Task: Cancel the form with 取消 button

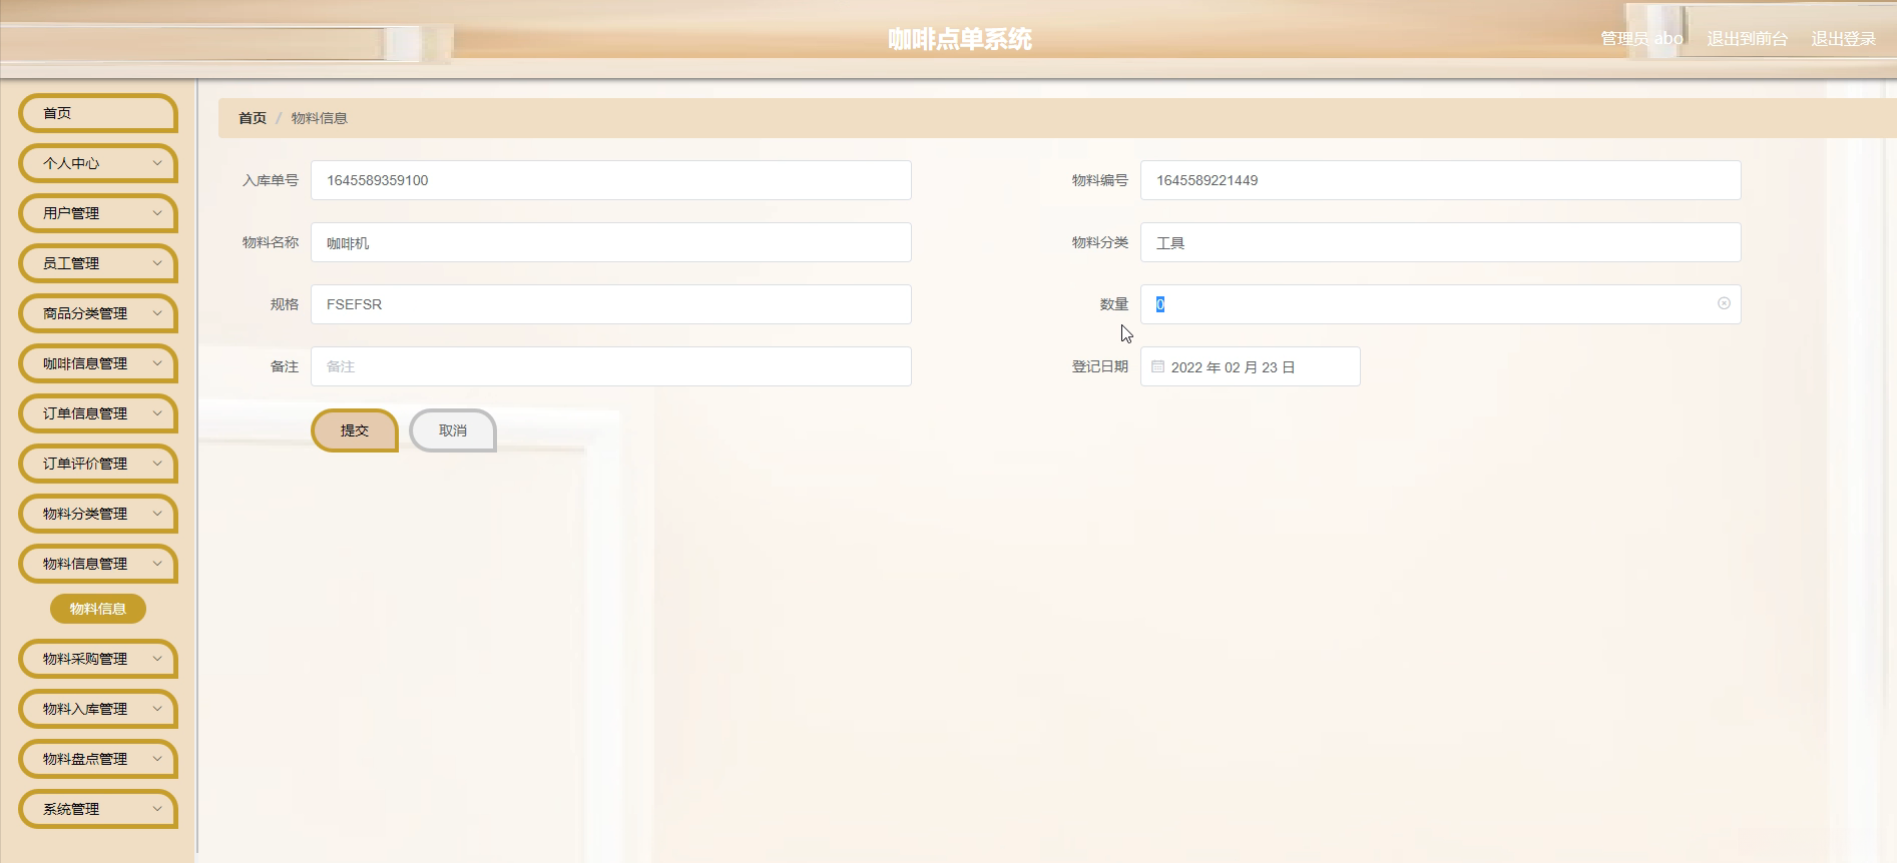Action: point(453,431)
